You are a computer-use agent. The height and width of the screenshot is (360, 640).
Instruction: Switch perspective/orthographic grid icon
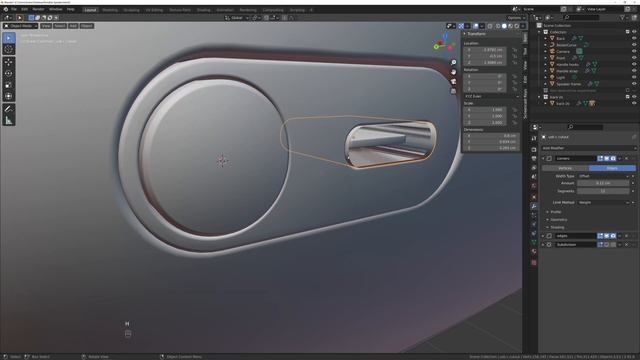[x=453, y=91]
